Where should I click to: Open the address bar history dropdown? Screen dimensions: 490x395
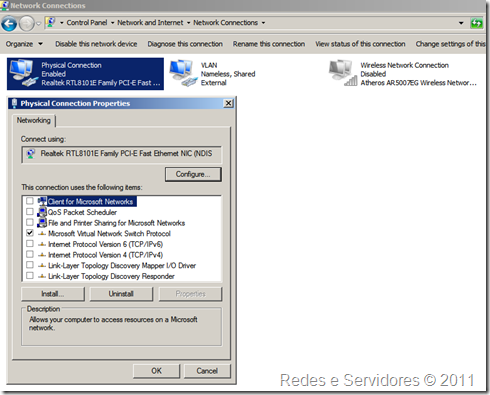(461, 23)
